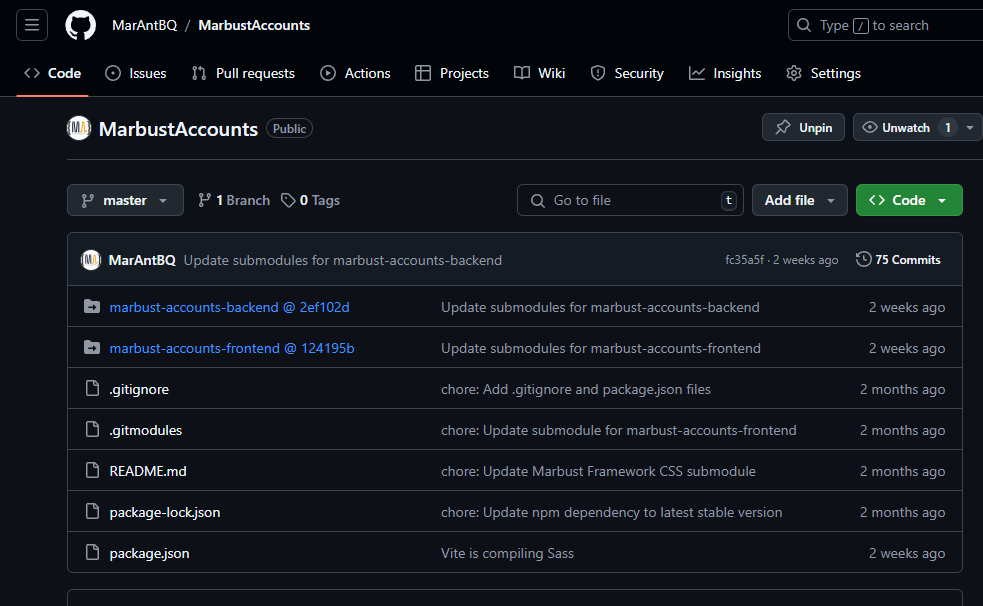Switch to the Pull requests tab
983x606 pixels.
(243, 73)
